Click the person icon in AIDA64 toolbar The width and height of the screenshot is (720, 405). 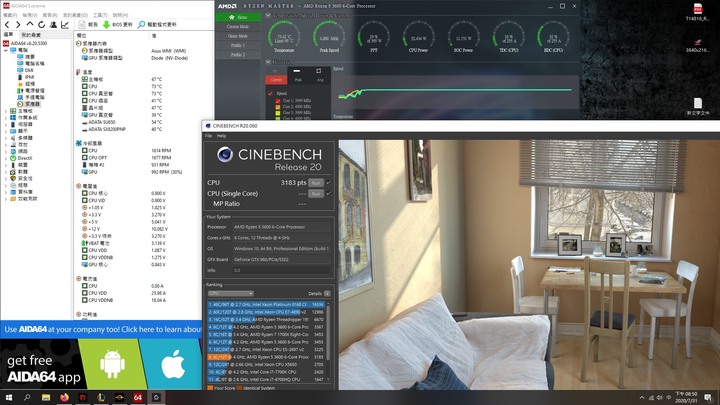53,24
